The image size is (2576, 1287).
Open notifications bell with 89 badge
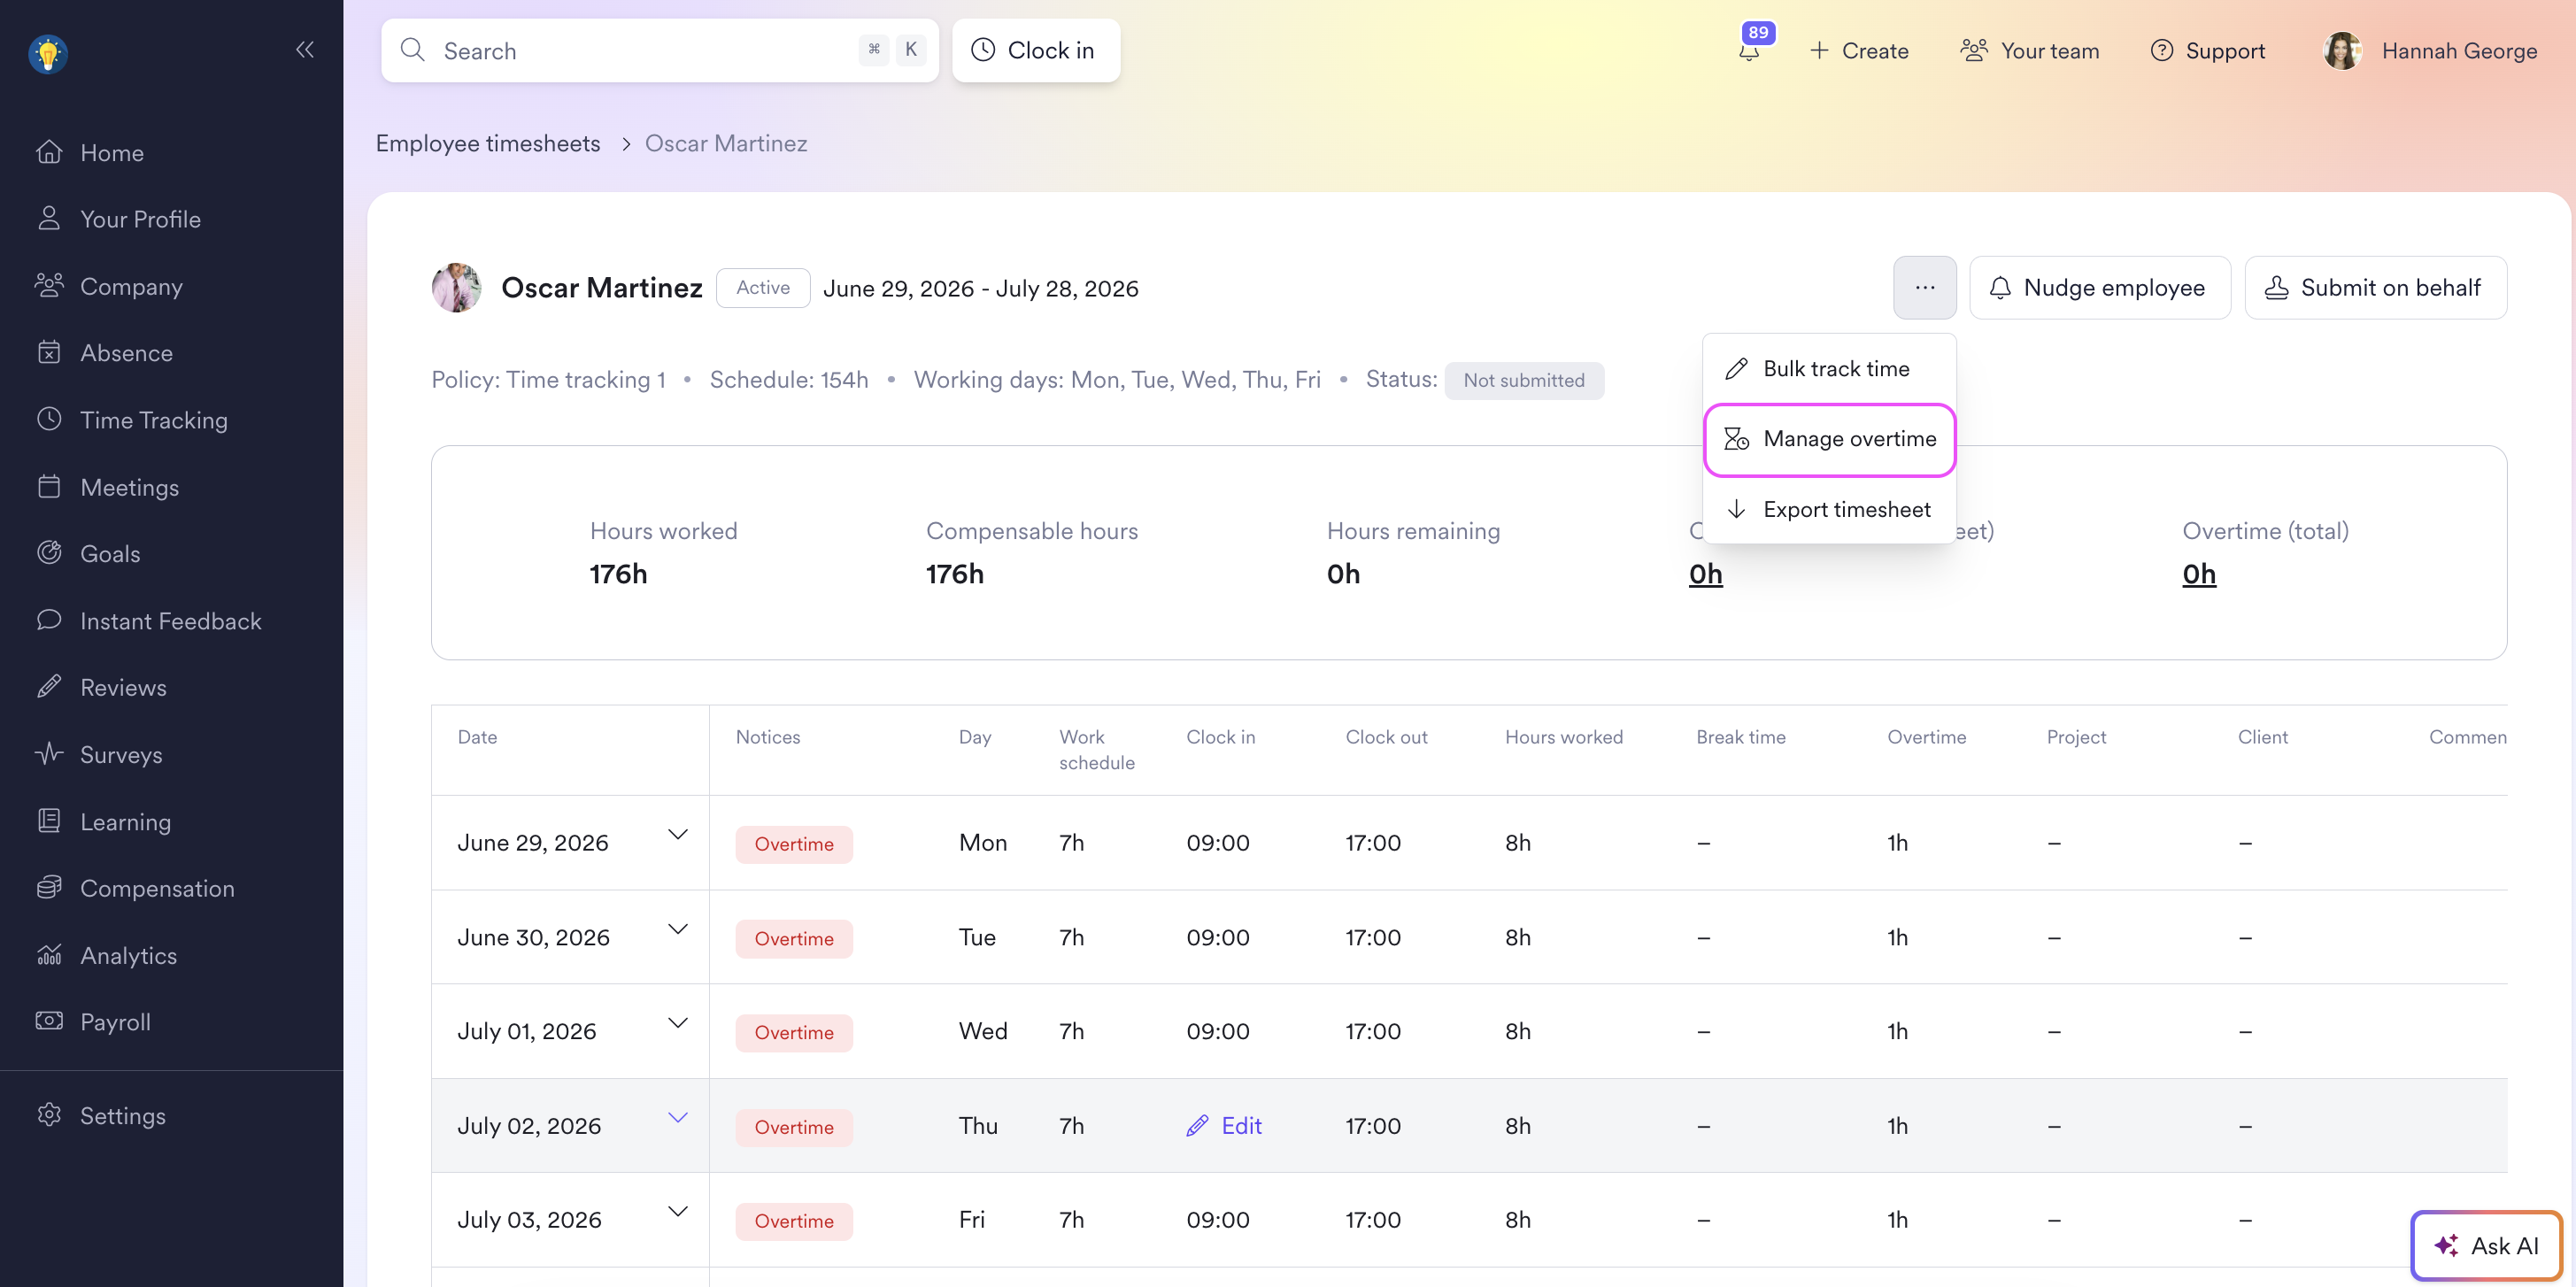click(x=1750, y=48)
